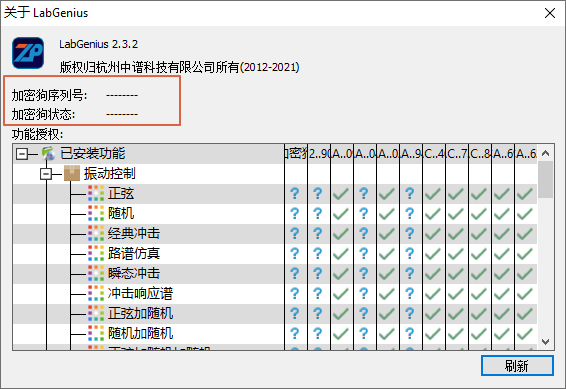Image resolution: width=566 pixels, height=389 pixels.
Task: Click the colored grid icon beside 冲击响应谱
Action: pyautogui.click(x=96, y=293)
